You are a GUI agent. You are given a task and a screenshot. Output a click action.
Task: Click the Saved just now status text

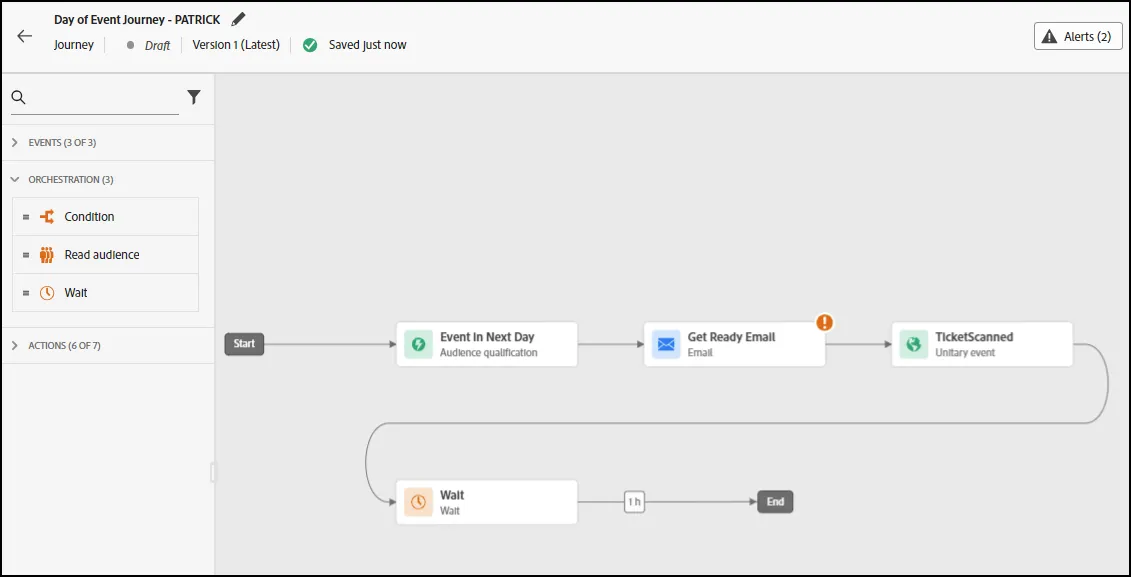pyautogui.click(x=368, y=45)
